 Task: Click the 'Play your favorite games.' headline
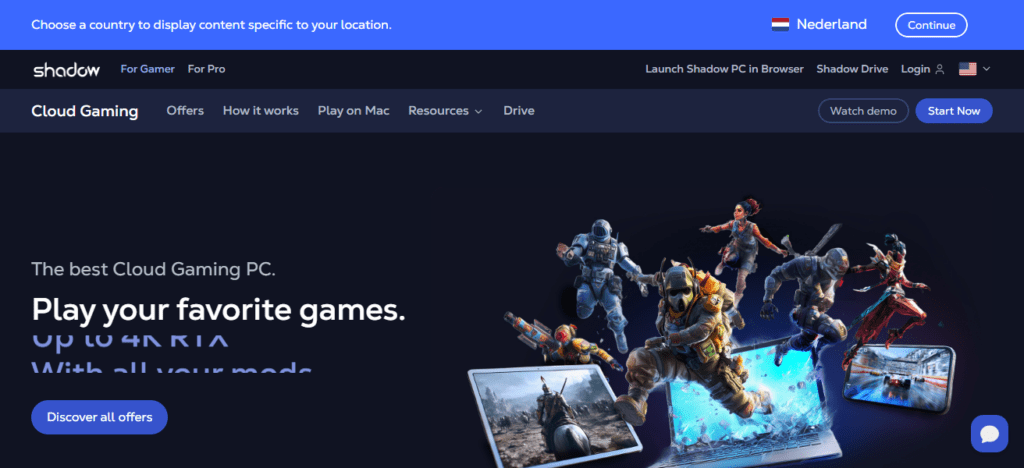coord(218,309)
